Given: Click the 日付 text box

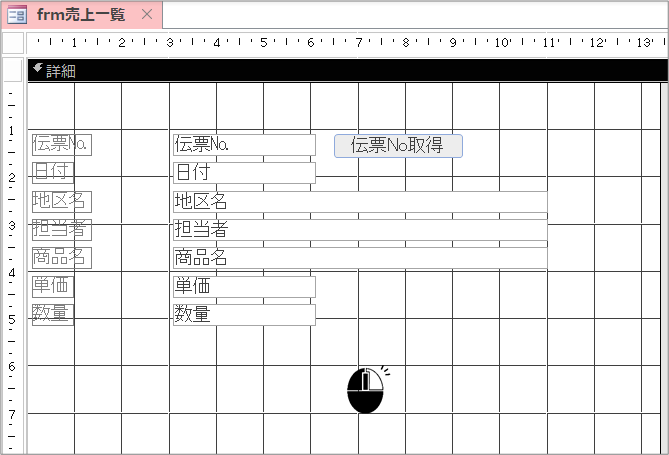Looking at the screenshot, I should pos(244,173).
